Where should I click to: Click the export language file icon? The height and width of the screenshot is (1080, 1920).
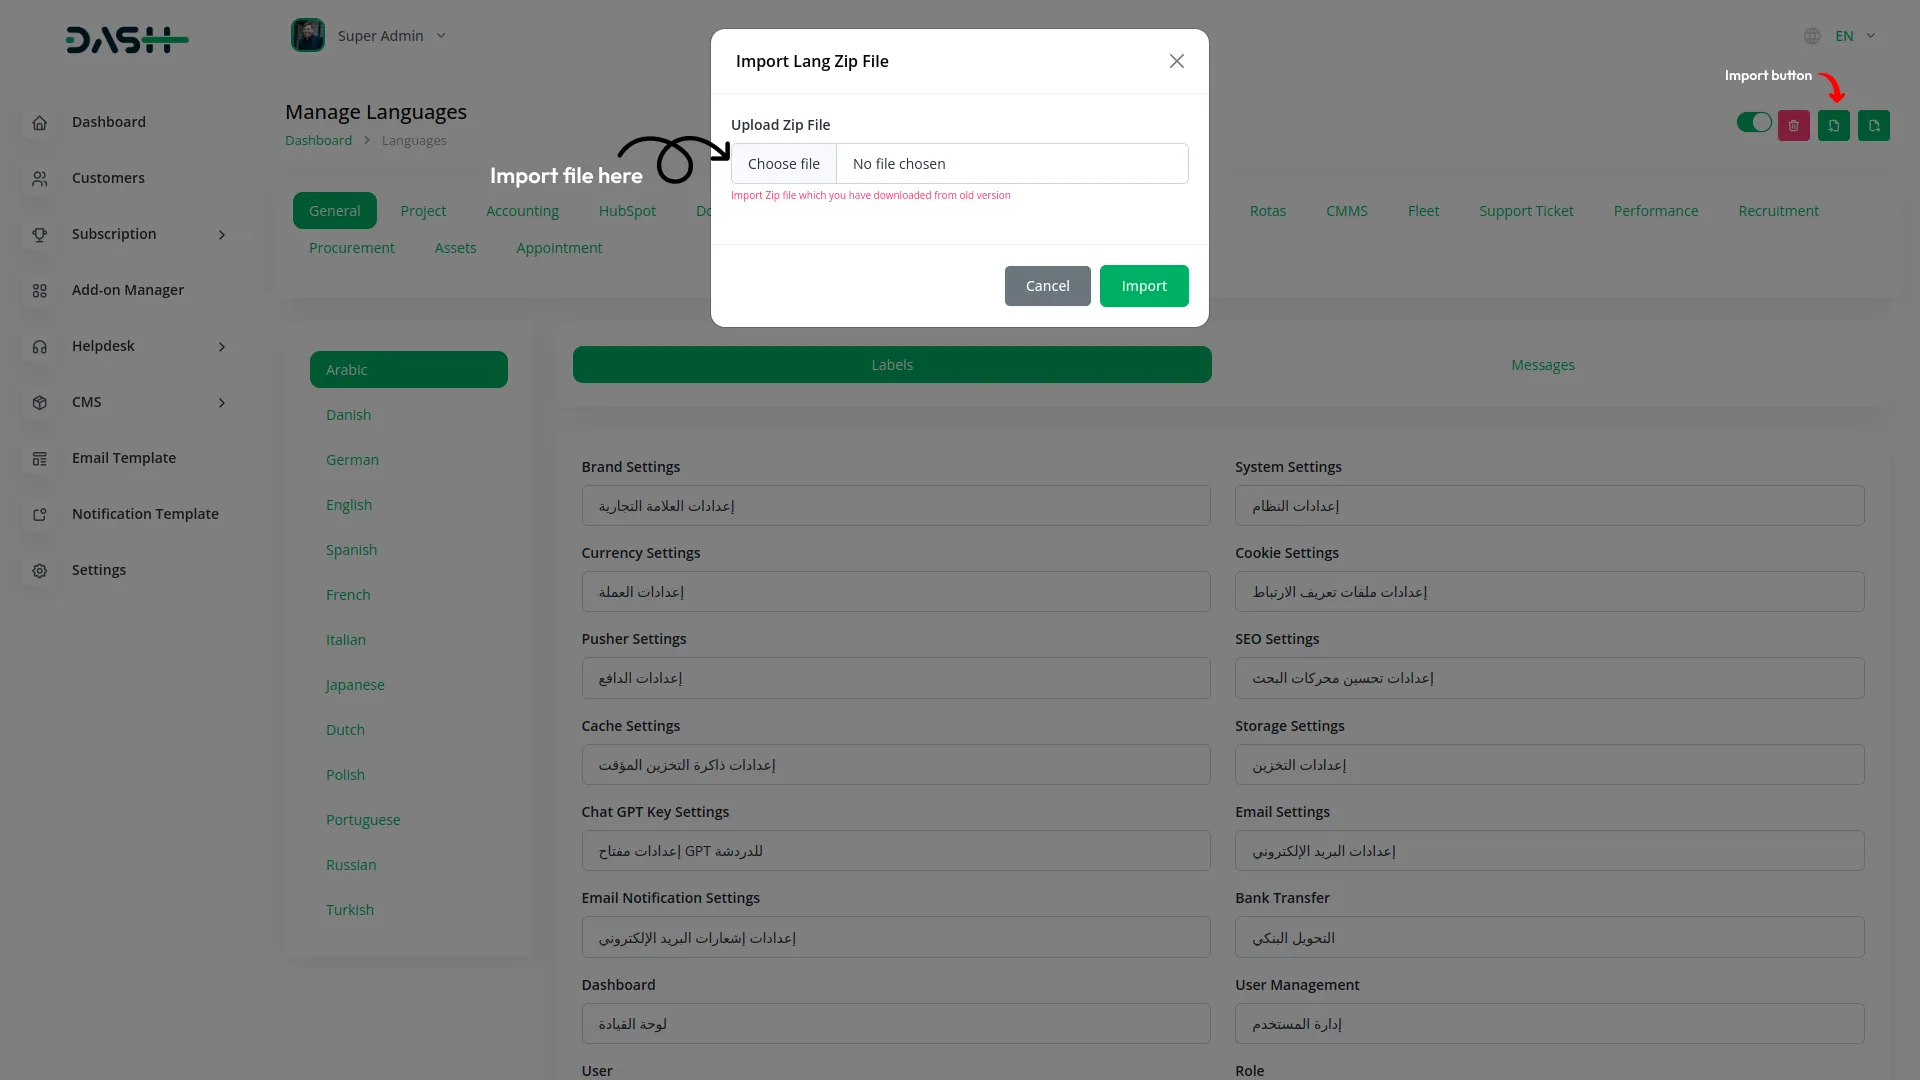coord(1873,126)
